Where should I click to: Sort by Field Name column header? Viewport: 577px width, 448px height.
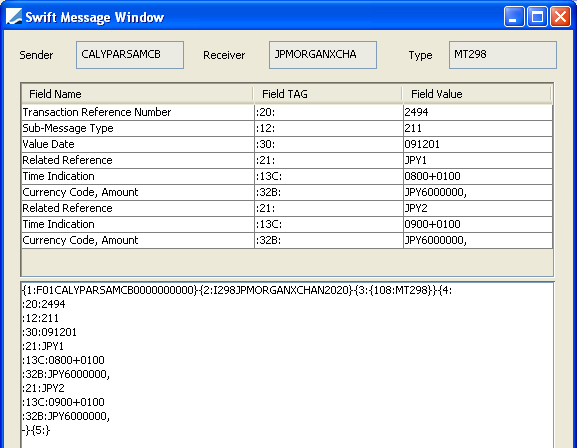138,94
